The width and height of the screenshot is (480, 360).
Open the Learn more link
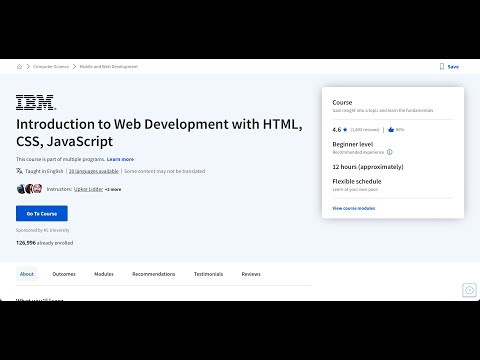[x=120, y=159]
